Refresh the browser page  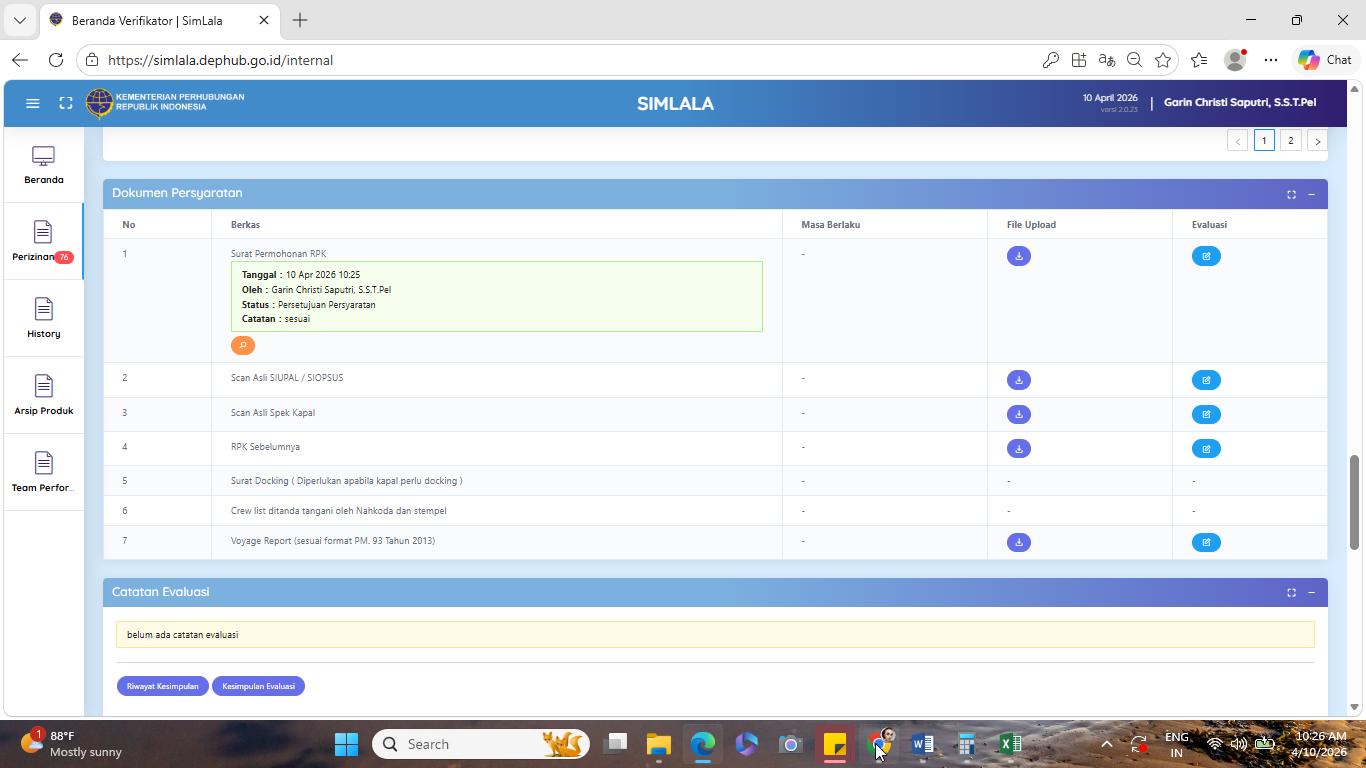[56, 60]
